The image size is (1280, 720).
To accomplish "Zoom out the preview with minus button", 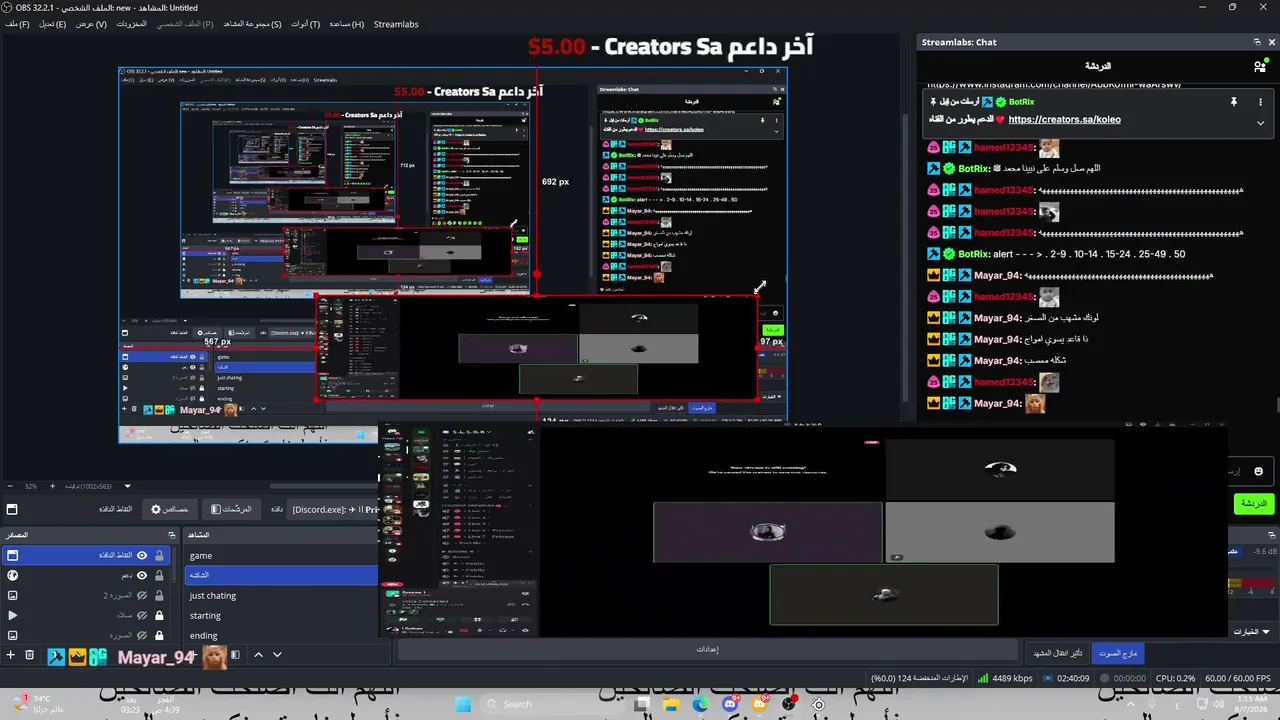I will [11, 486].
